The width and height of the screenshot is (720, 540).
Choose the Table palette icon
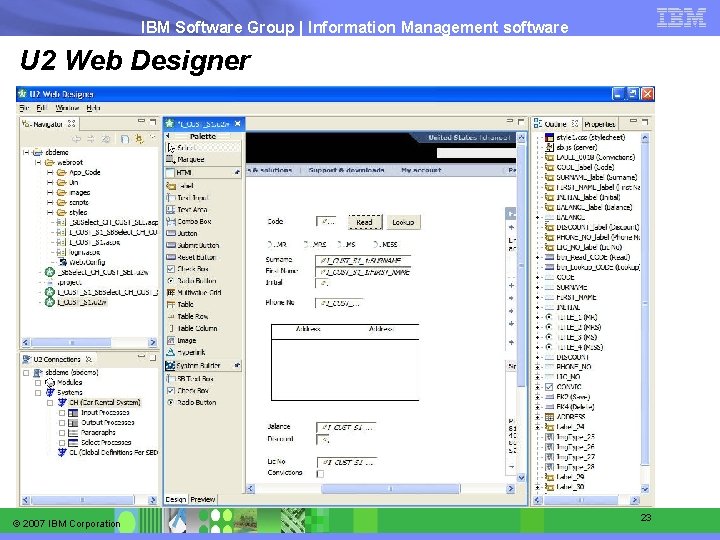pos(171,304)
